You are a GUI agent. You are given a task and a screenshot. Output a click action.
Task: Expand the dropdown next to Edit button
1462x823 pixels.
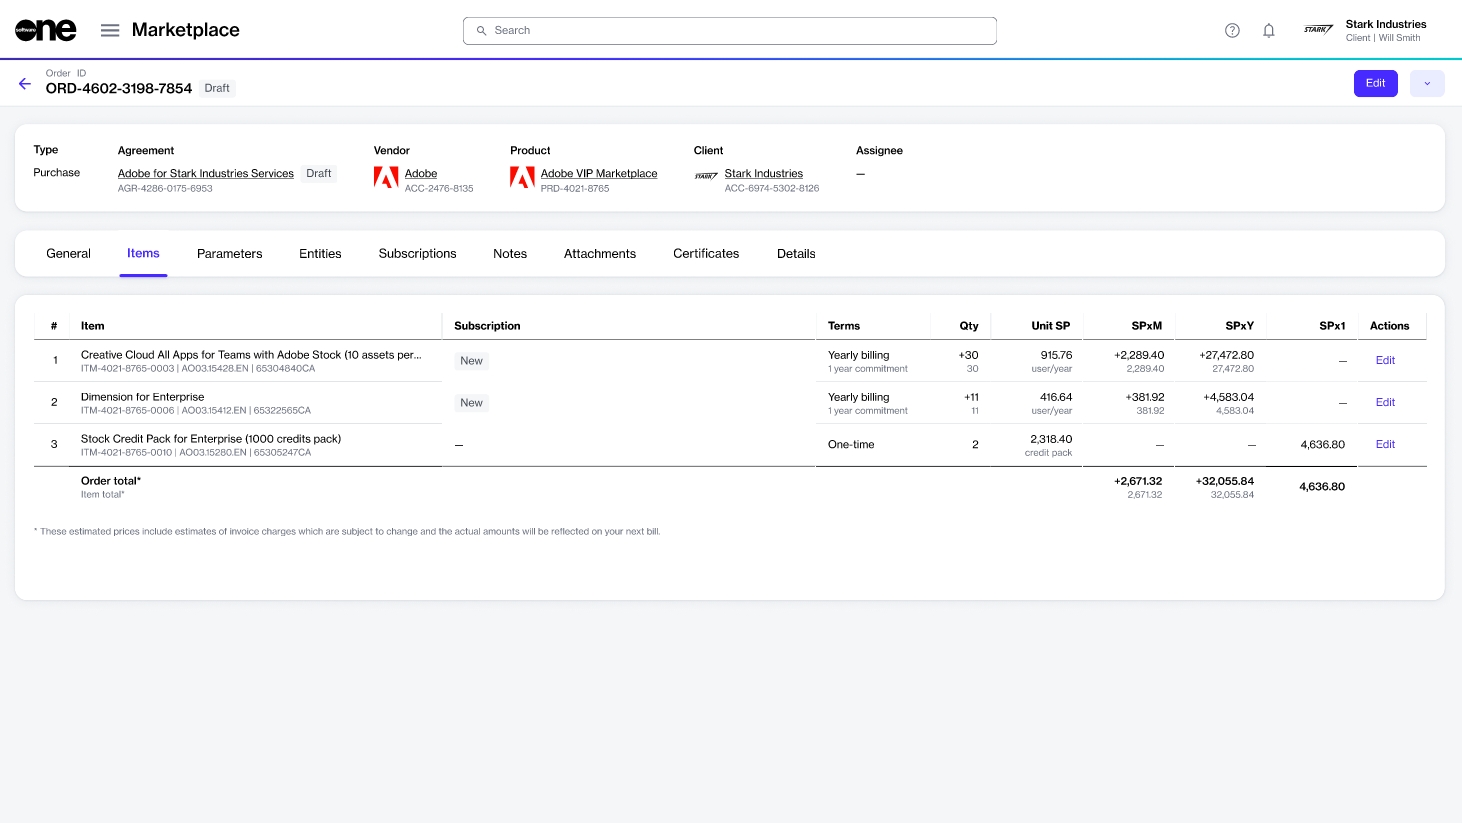pyautogui.click(x=1427, y=83)
